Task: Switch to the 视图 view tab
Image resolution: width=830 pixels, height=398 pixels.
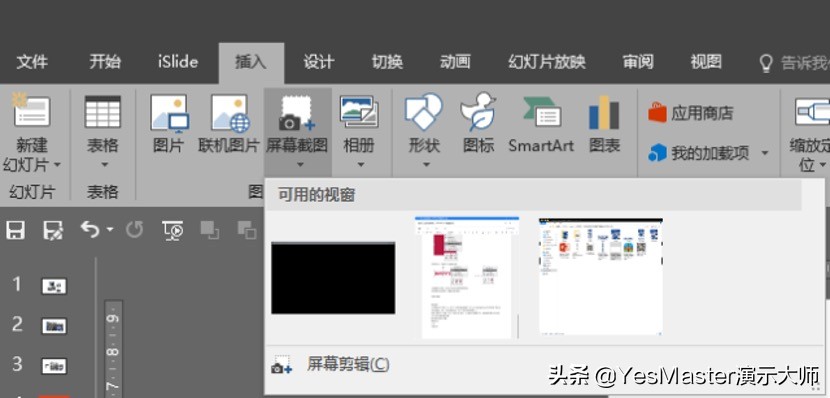Action: tap(706, 62)
